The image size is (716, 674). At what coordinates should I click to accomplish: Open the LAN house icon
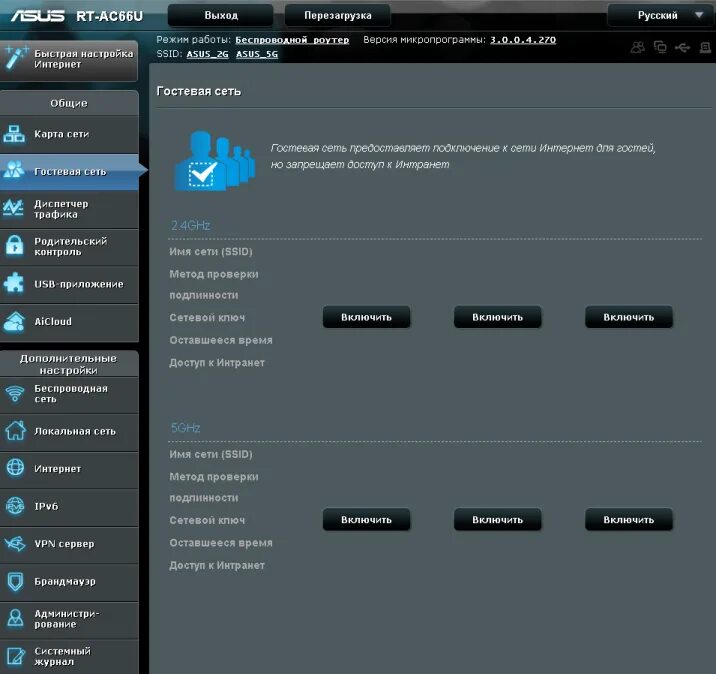pyautogui.click(x=15, y=431)
